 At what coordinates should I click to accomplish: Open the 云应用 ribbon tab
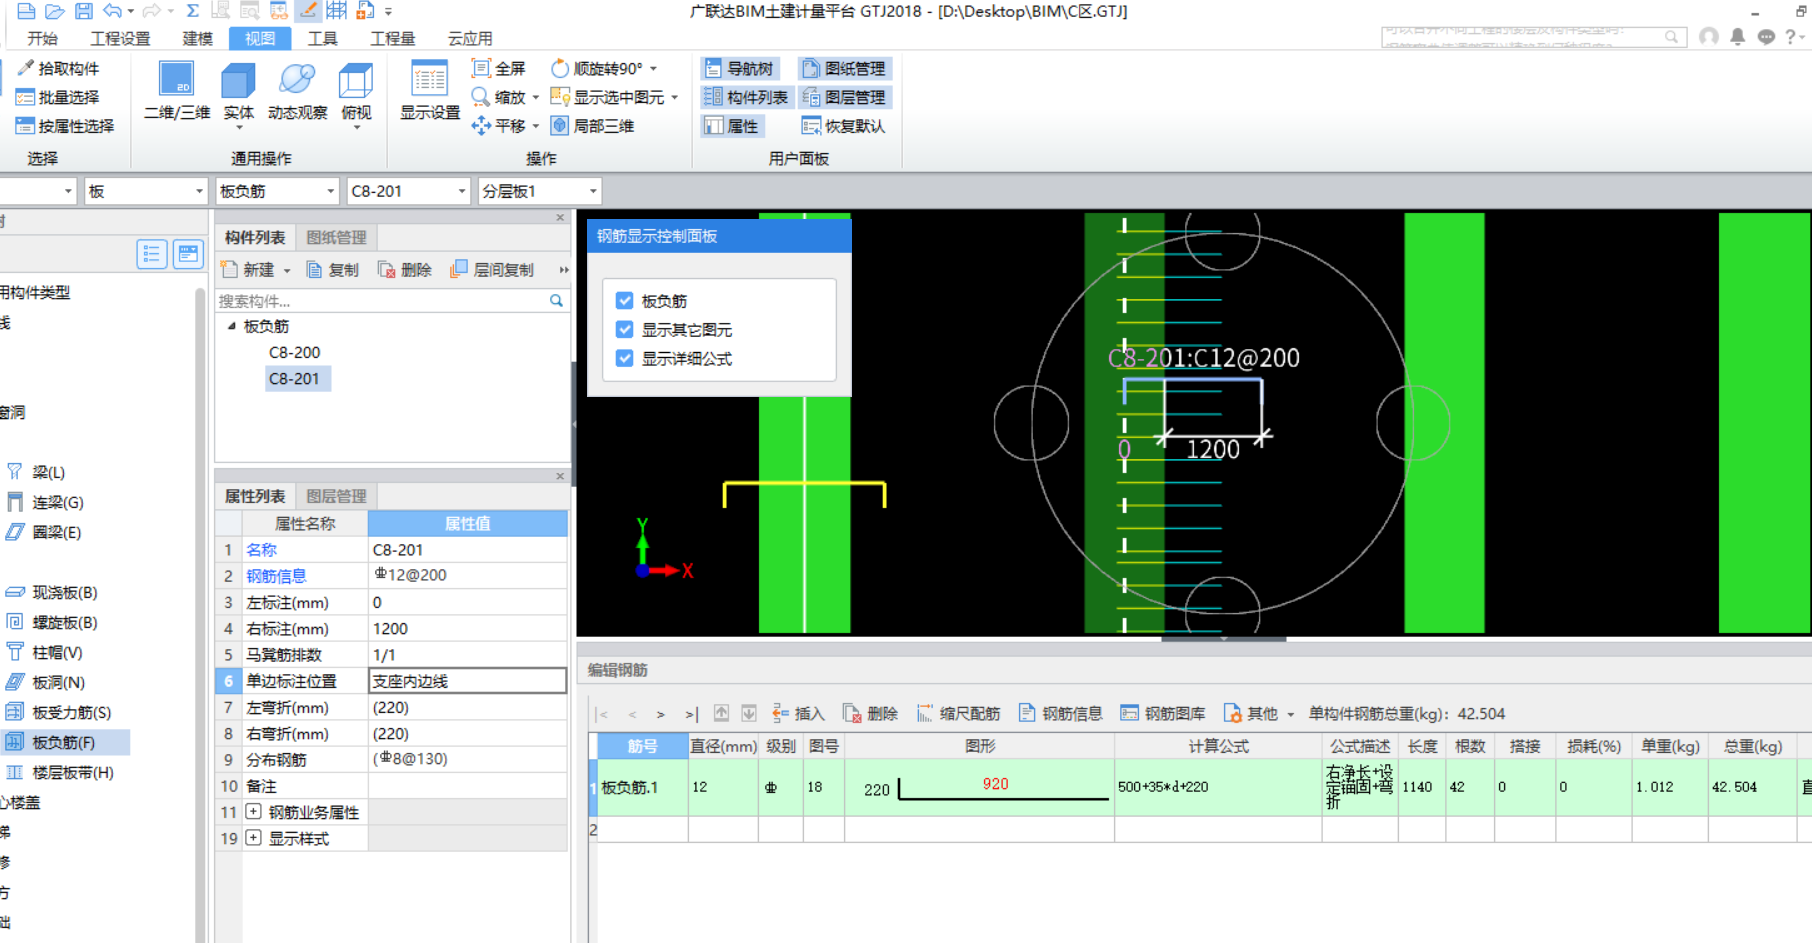click(470, 38)
